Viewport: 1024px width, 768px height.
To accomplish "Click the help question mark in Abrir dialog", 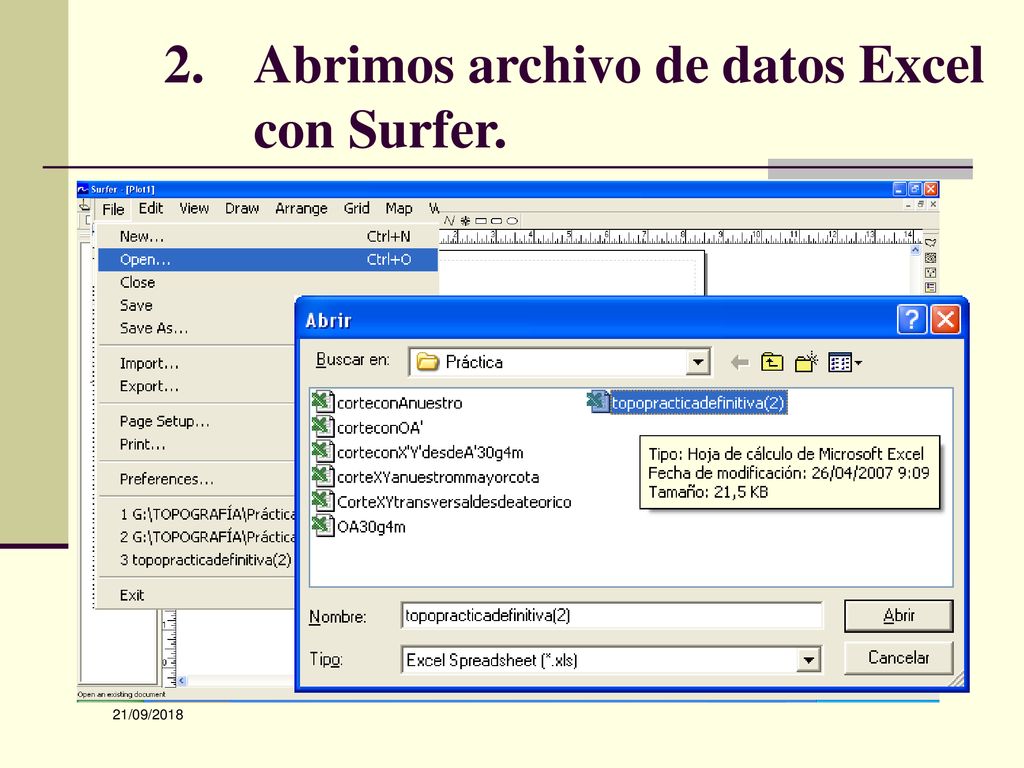I will point(912,320).
